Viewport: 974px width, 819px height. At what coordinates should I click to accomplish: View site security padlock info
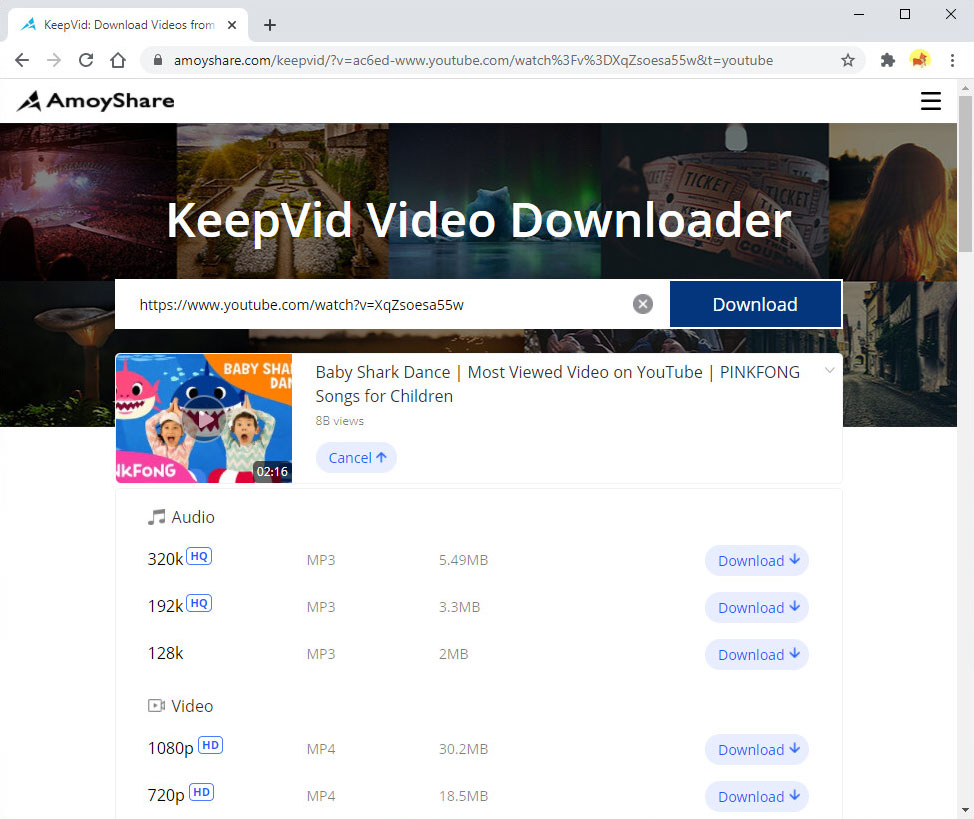point(158,60)
